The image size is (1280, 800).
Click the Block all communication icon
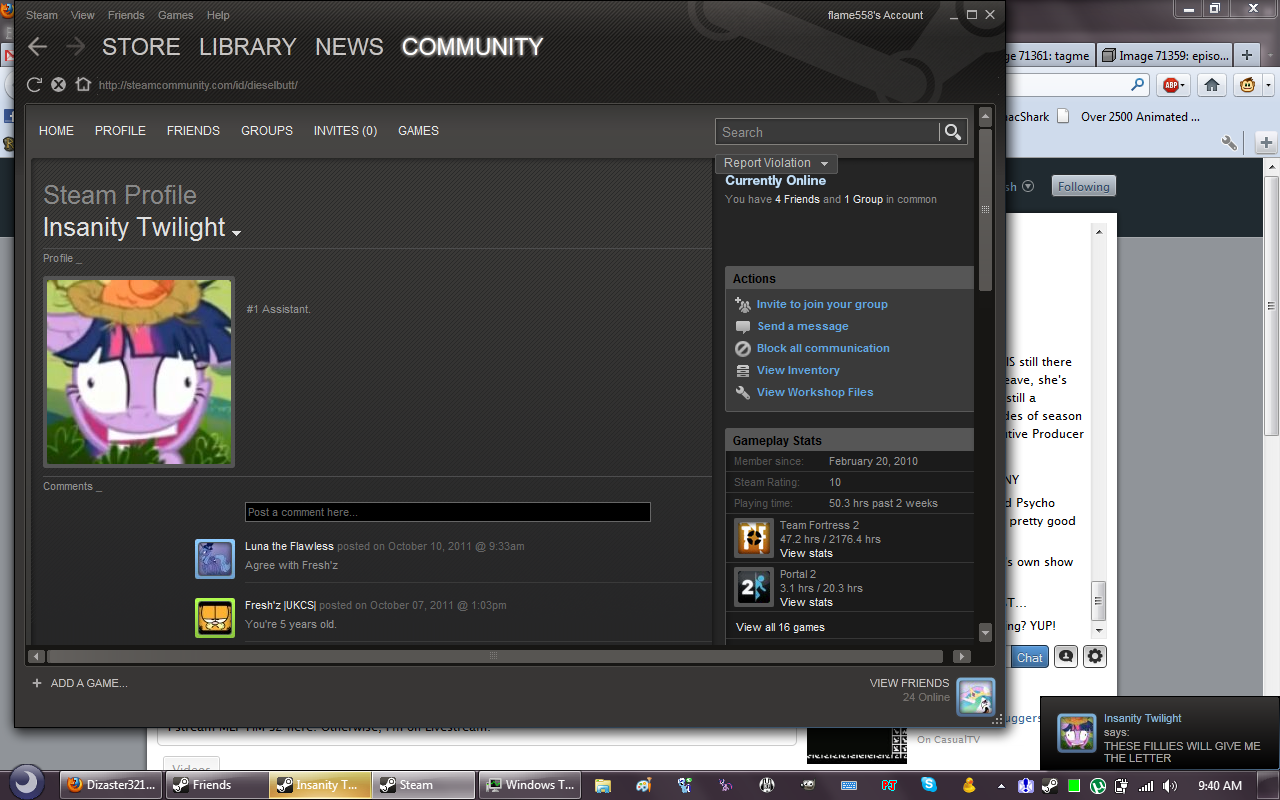[x=742, y=349]
